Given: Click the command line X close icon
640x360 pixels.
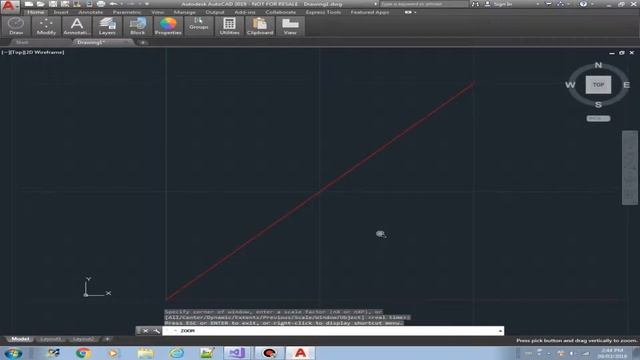Looking at the screenshot, I should pos(145,331).
